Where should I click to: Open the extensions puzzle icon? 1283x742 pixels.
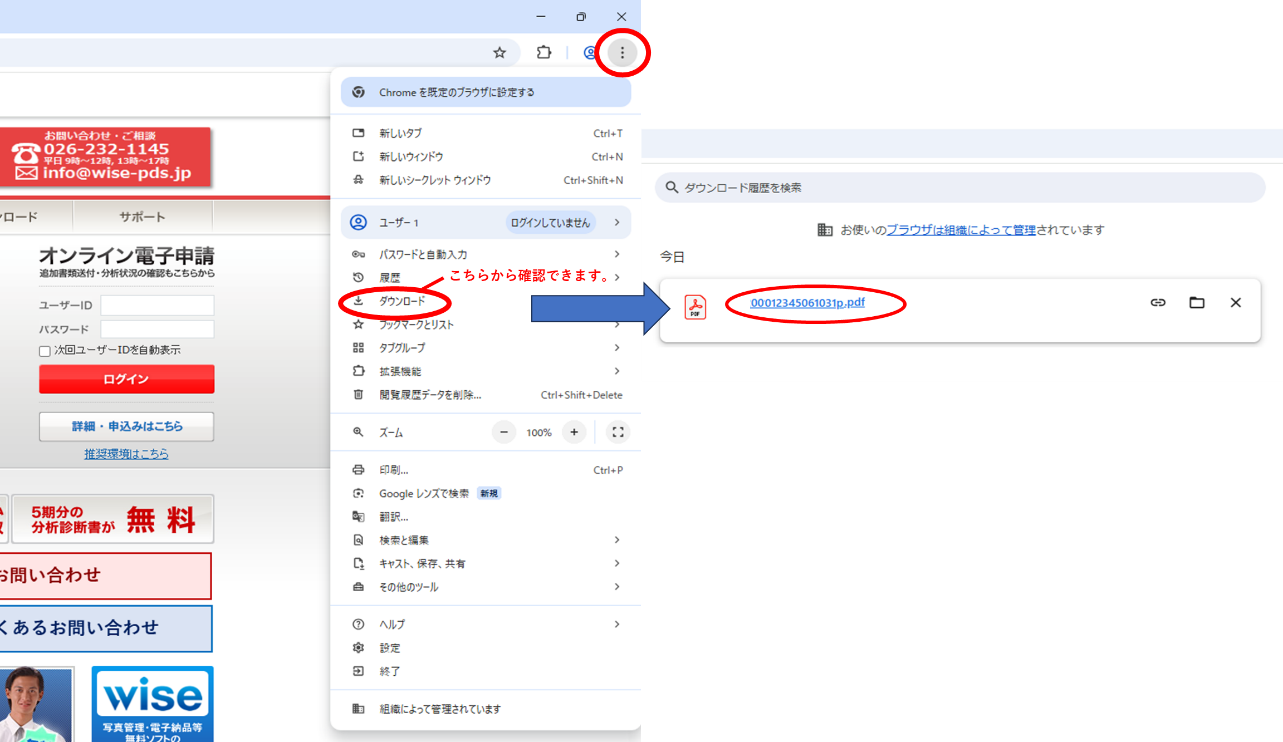tap(544, 53)
